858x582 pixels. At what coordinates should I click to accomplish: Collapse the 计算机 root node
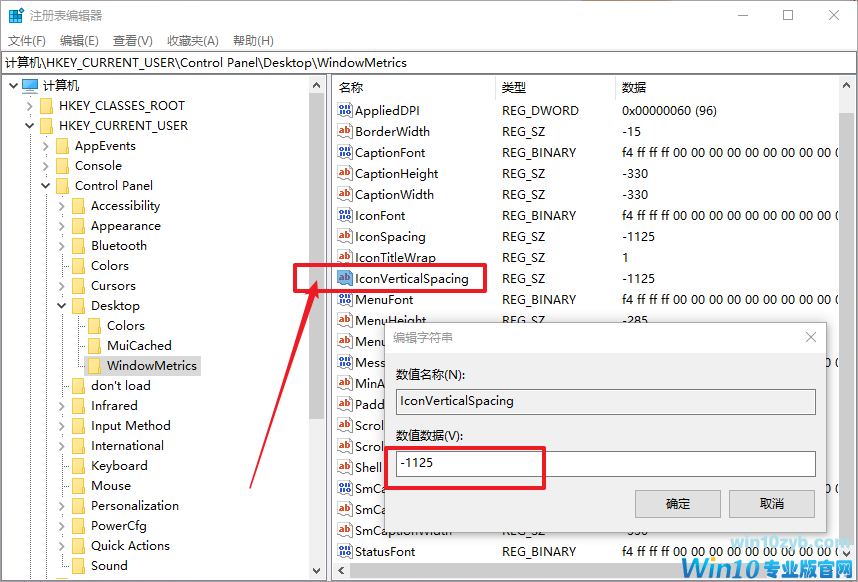(14, 86)
